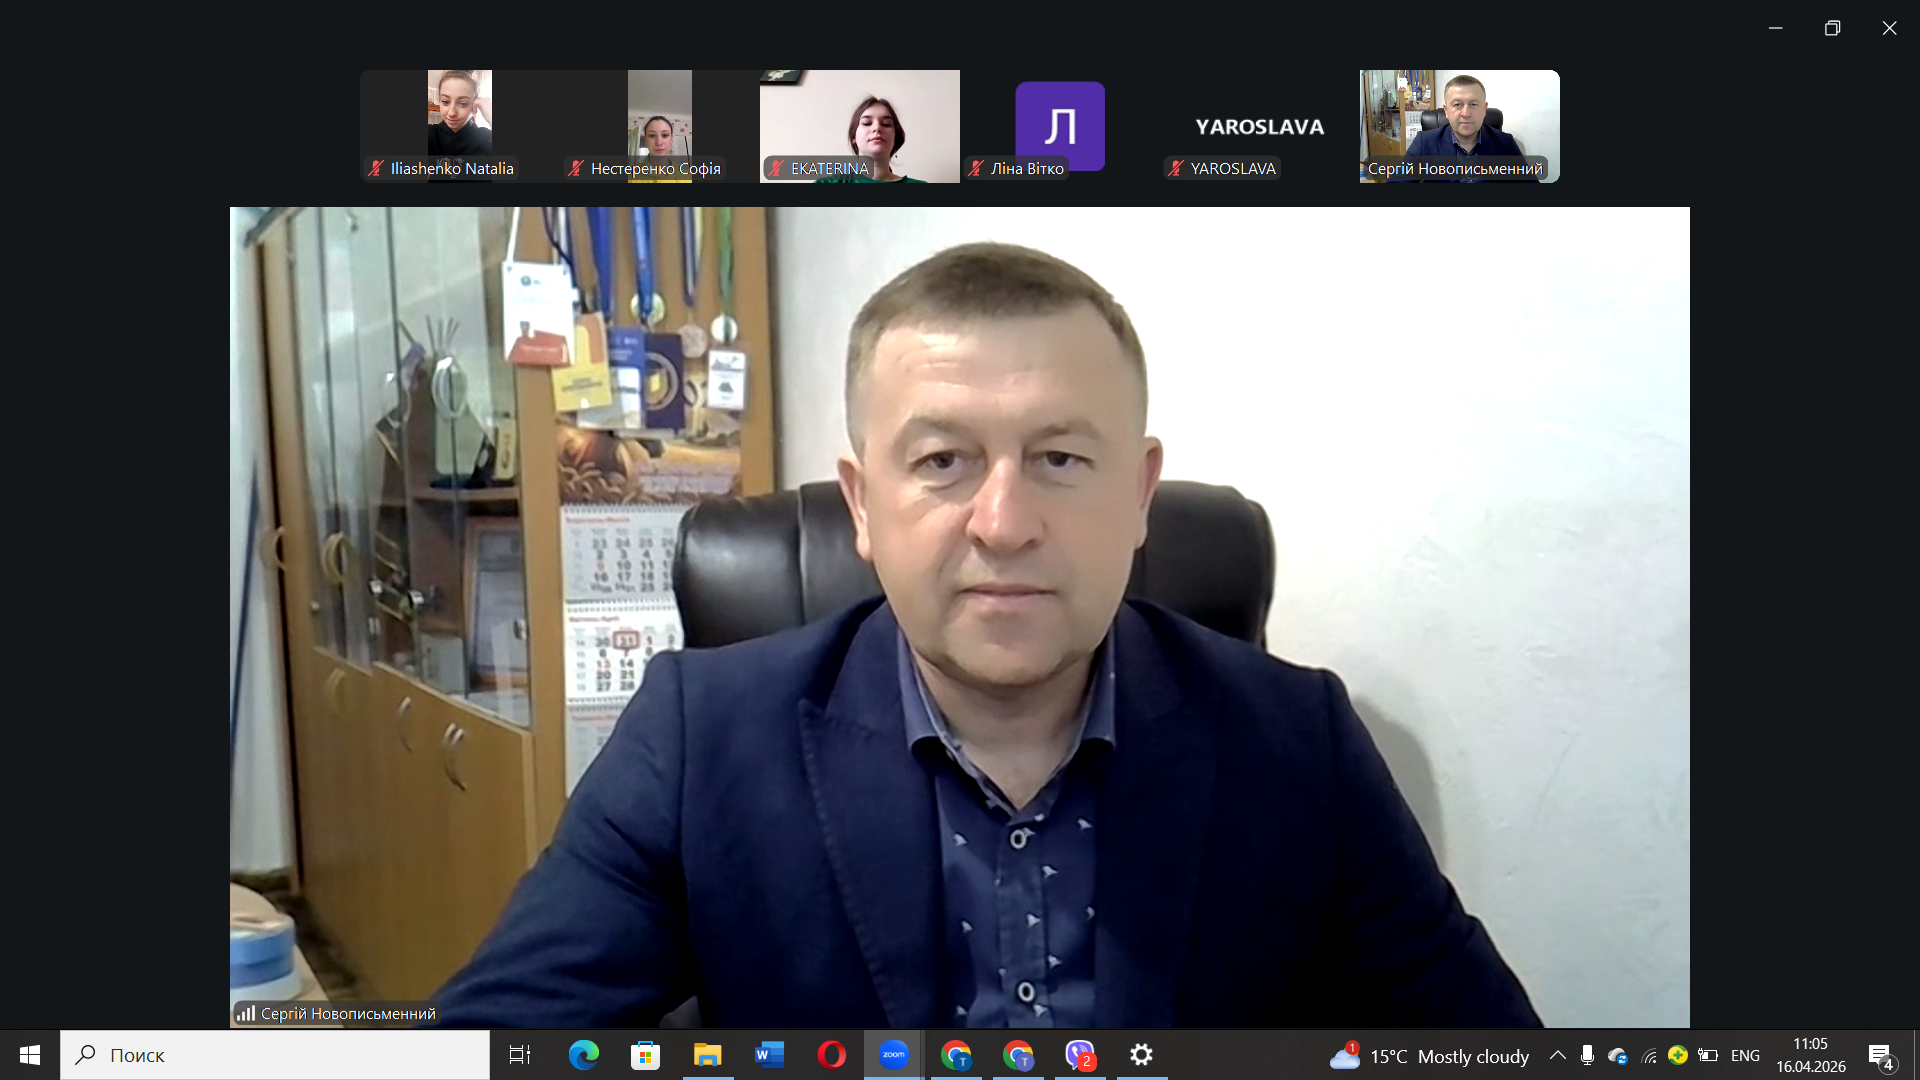
Task: Click YAROSLAVA's muted microphone icon
Action: click(x=1177, y=168)
